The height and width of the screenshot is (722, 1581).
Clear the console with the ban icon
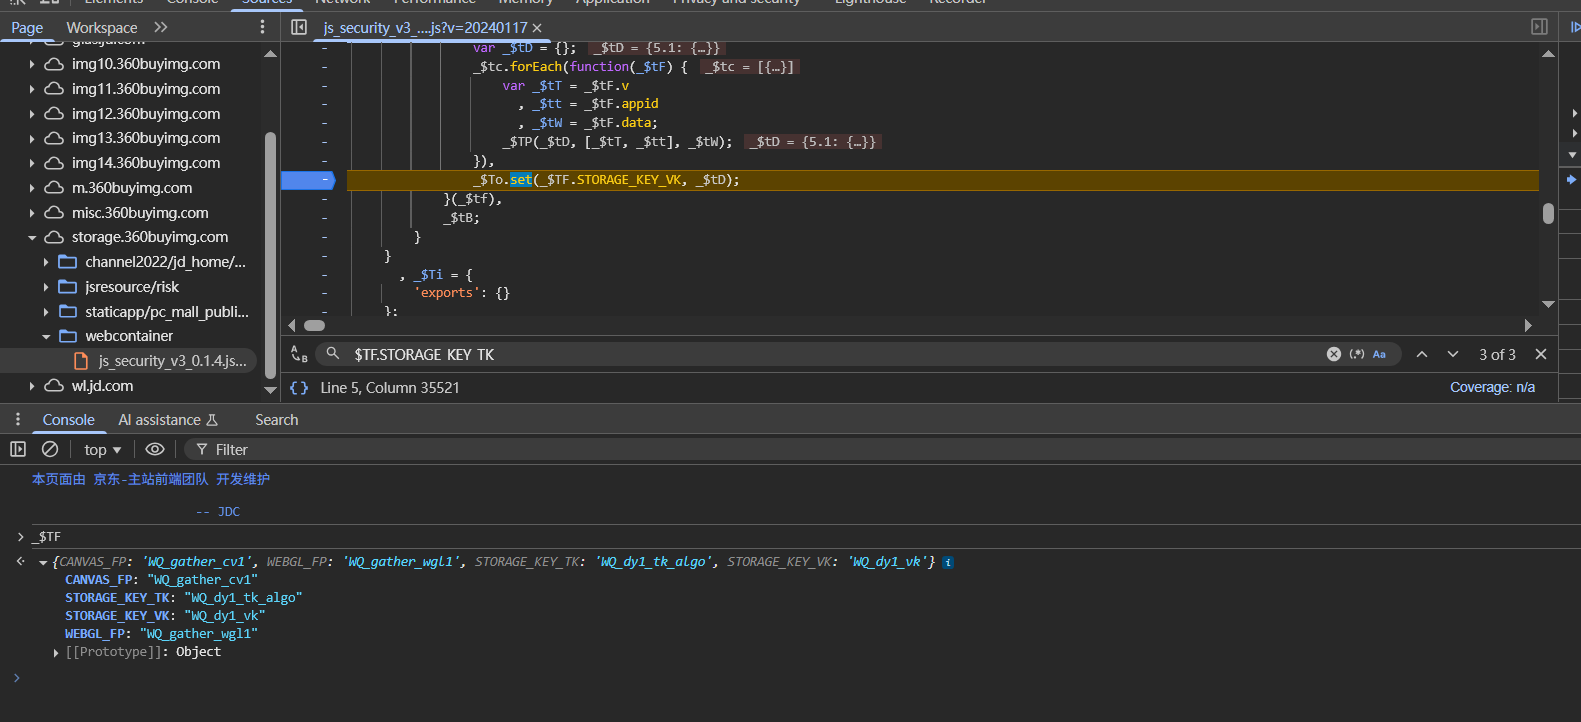pos(50,449)
